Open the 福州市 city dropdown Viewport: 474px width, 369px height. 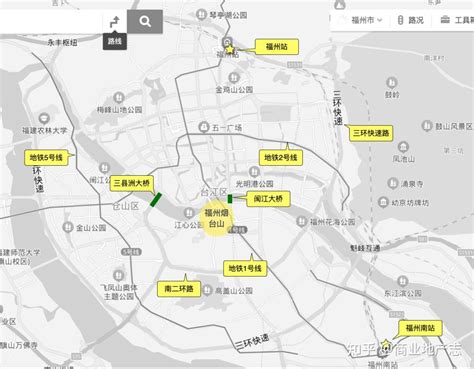367,20
